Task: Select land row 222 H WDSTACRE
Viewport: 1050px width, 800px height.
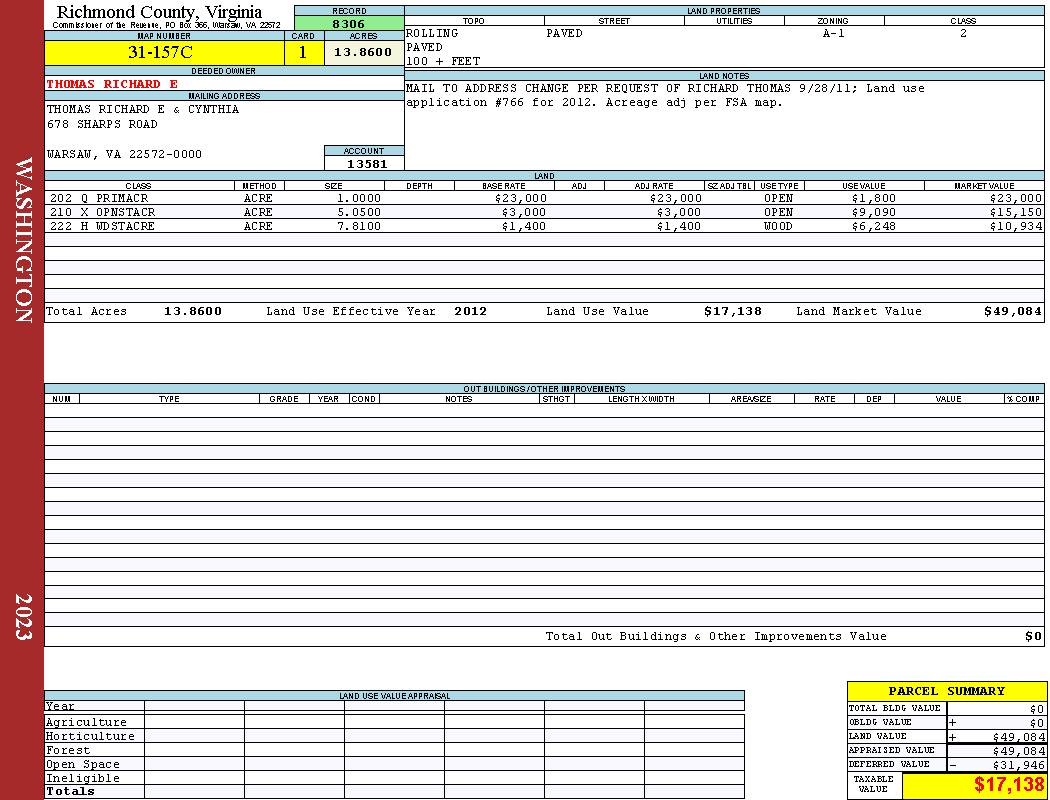Action: click(544, 226)
